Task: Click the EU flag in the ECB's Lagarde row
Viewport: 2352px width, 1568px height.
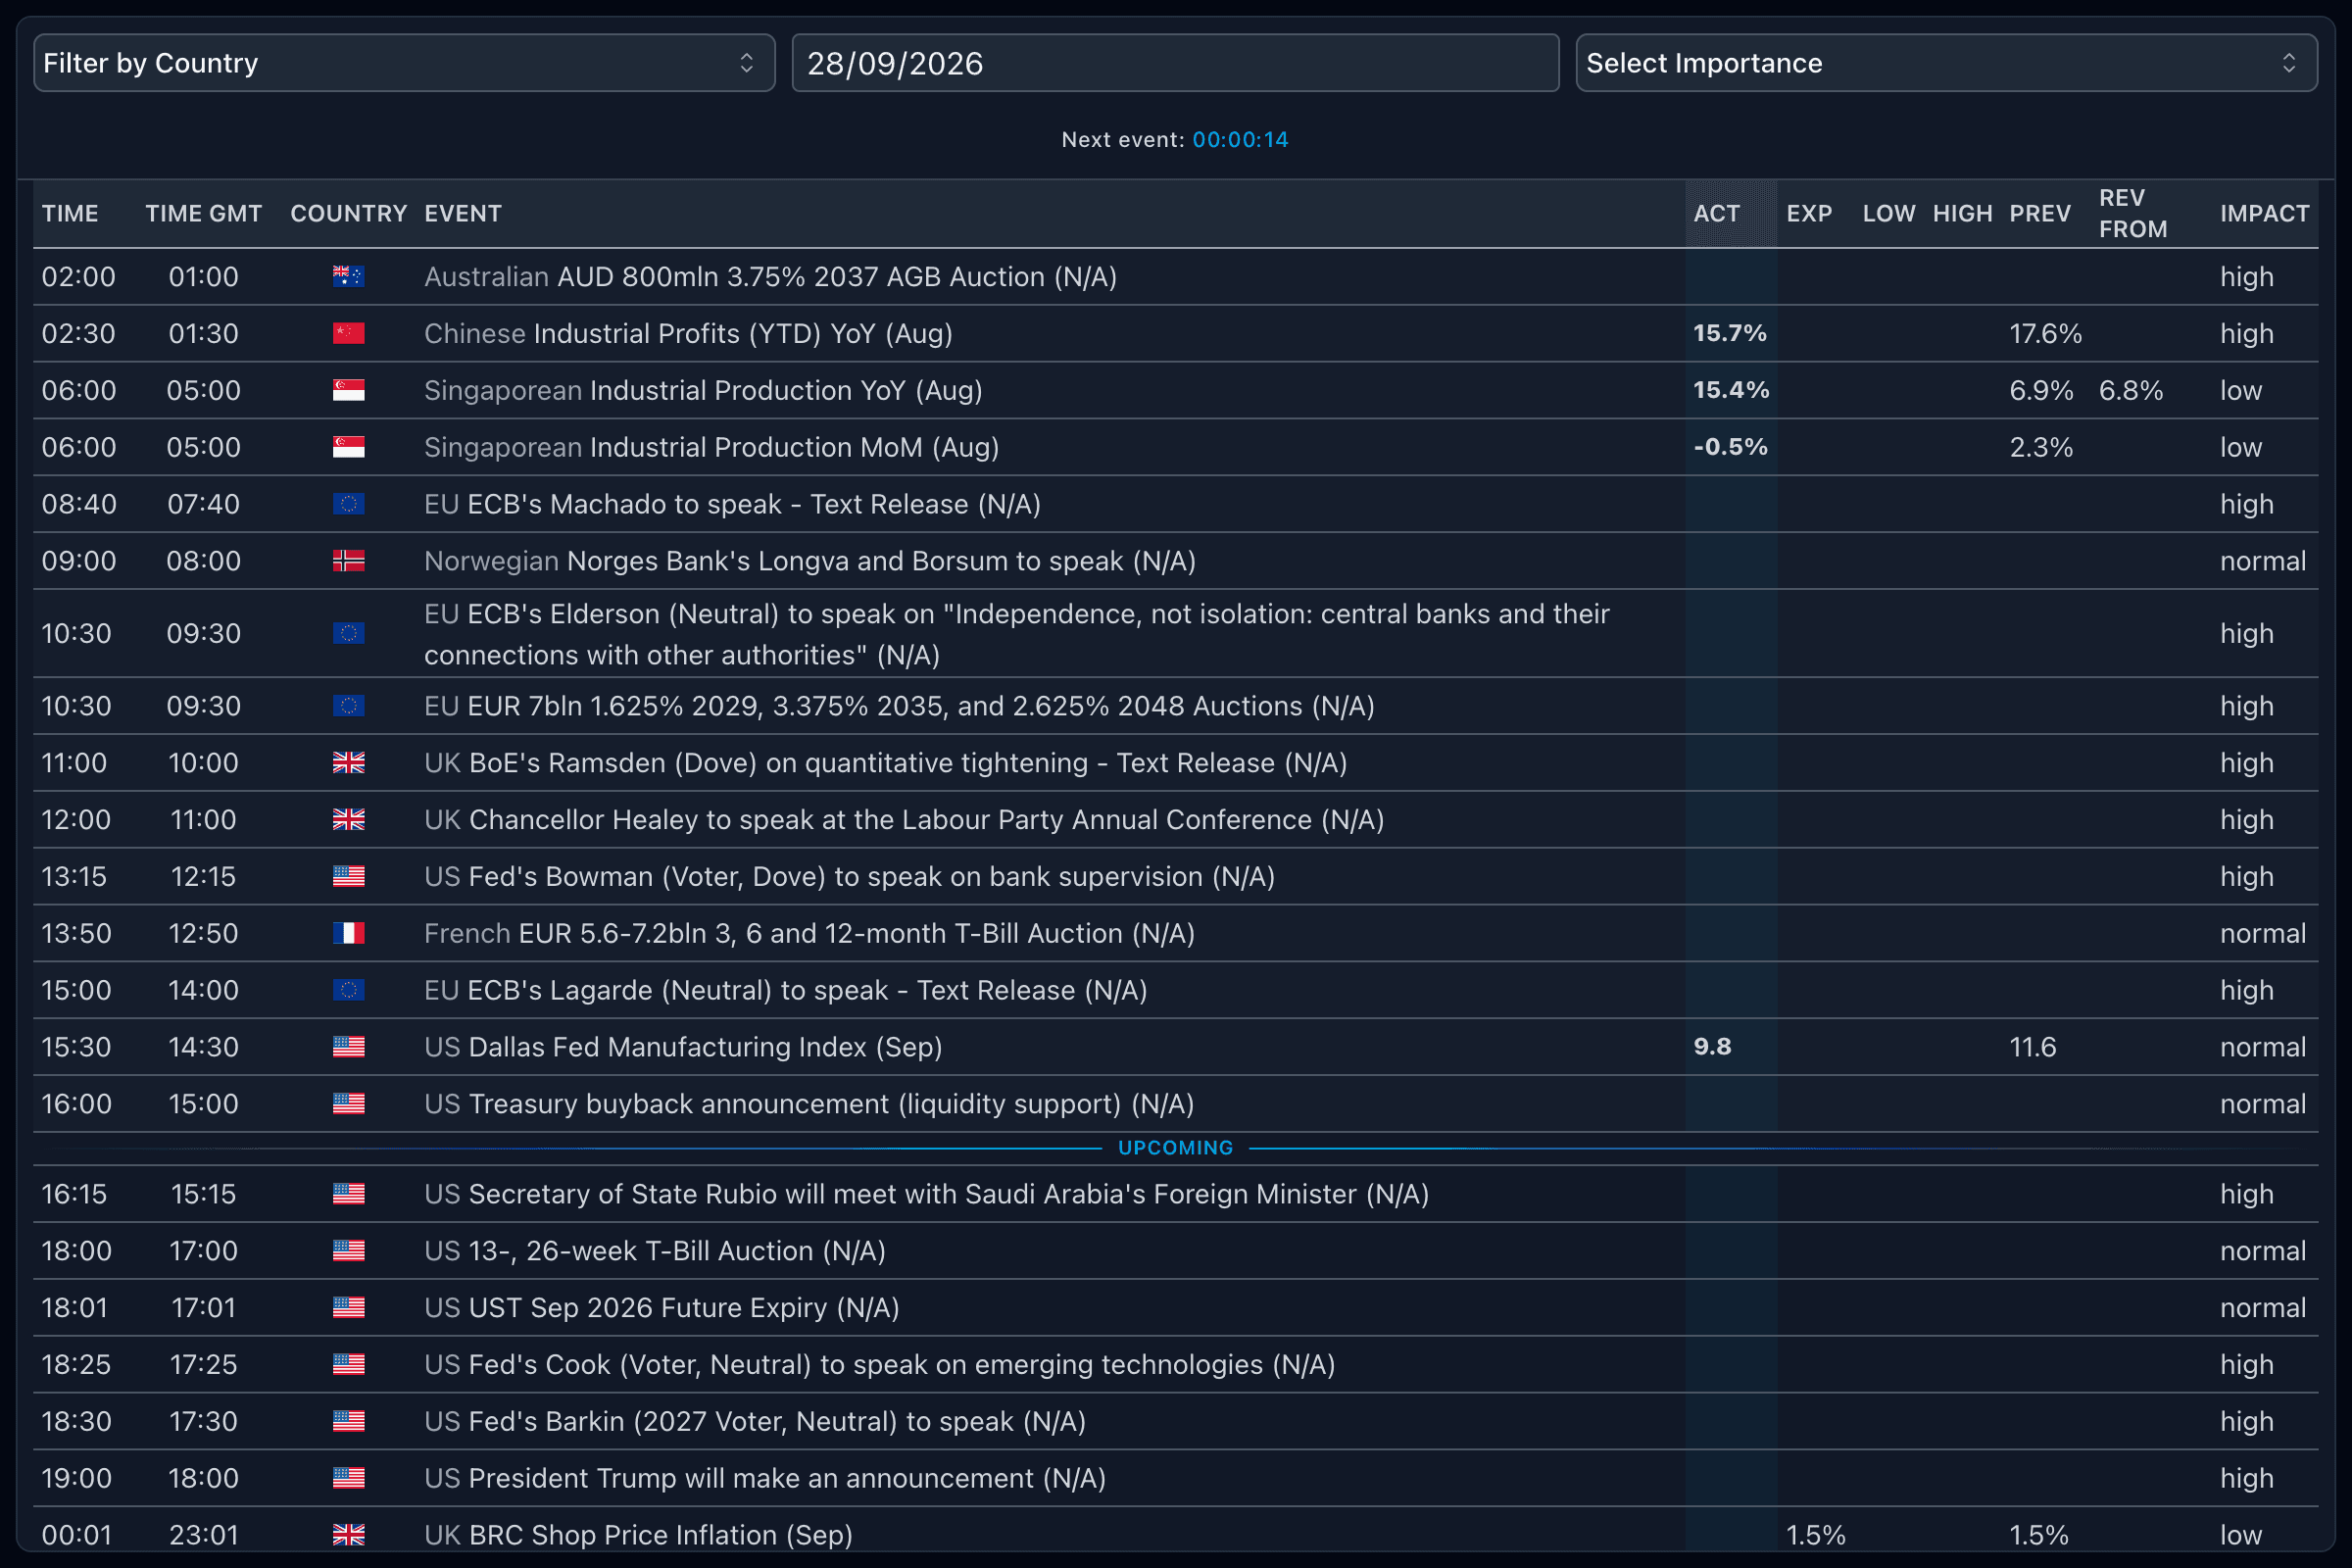Action: (348, 991)
